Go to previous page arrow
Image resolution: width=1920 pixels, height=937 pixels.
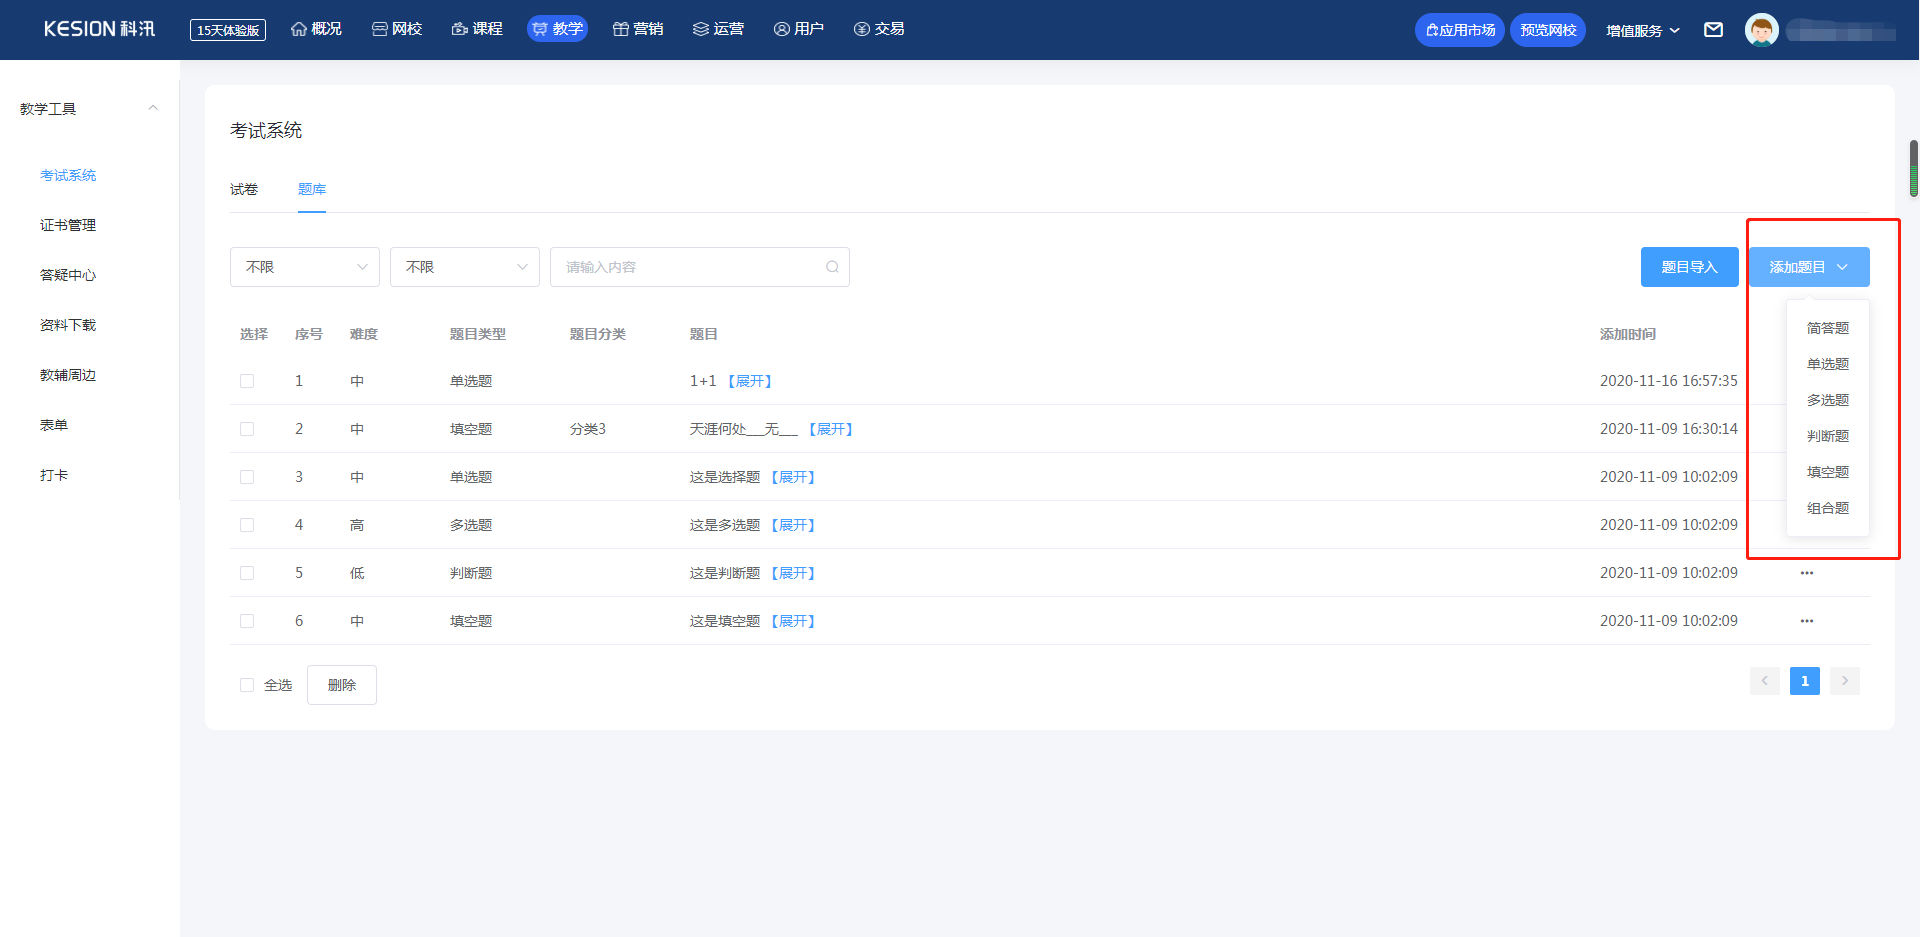[1765, 681]
